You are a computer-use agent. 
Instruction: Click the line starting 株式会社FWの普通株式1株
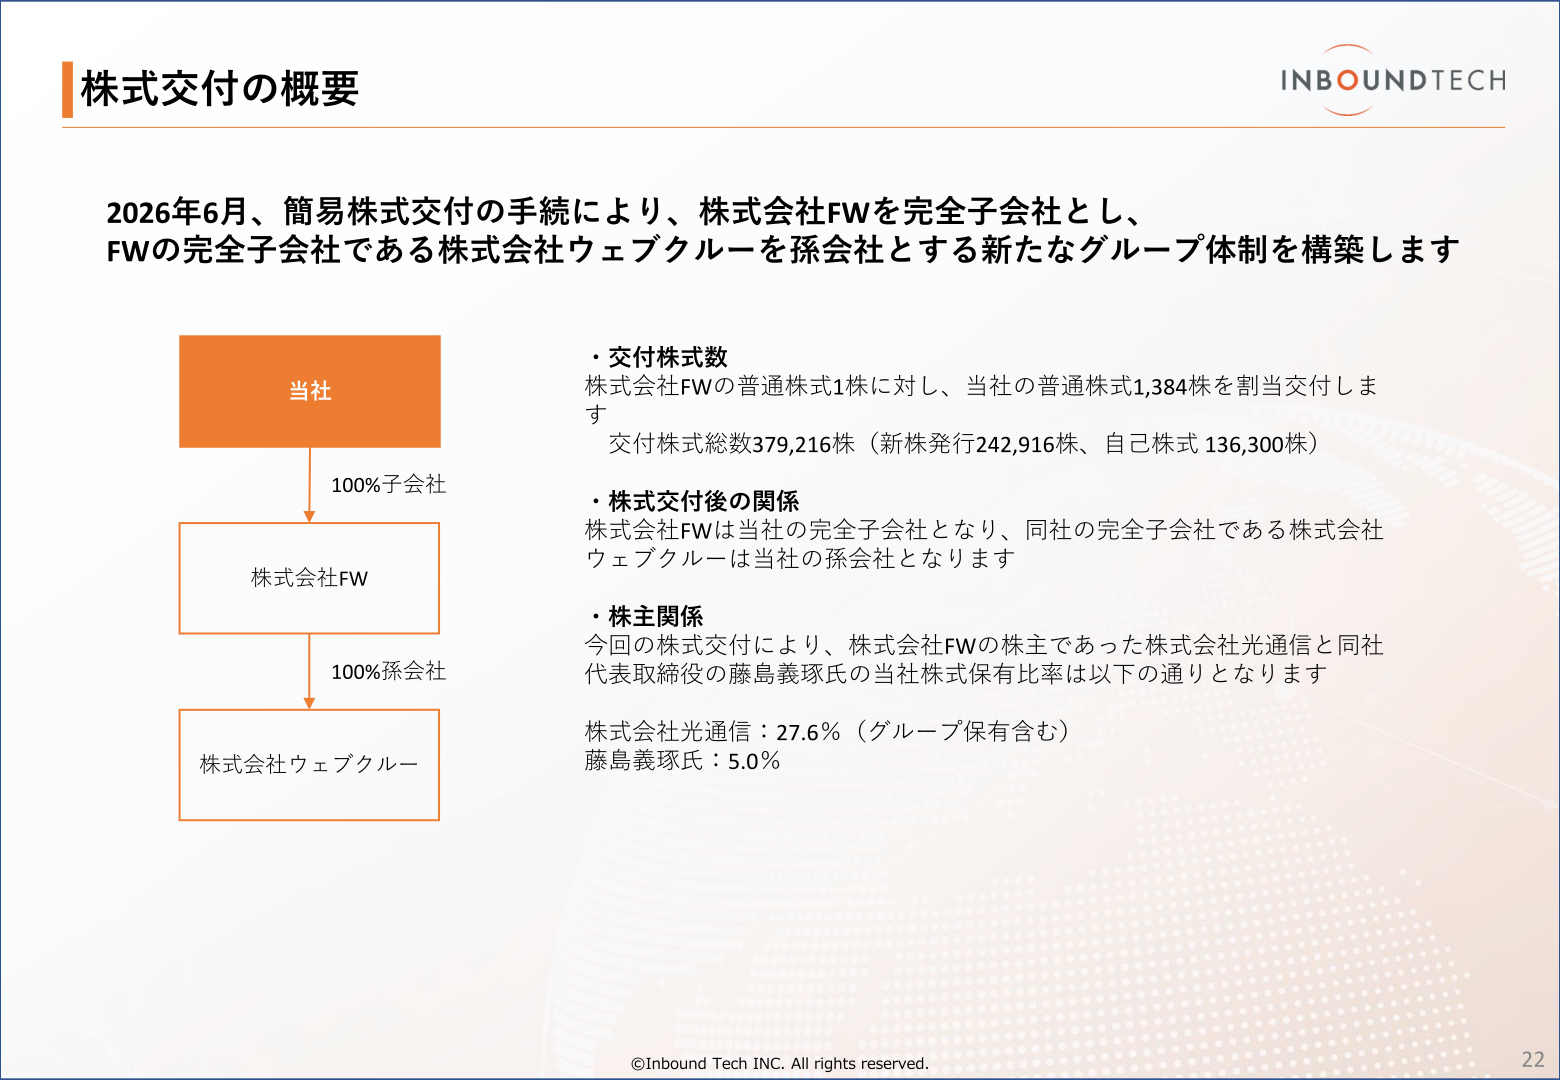[x=982, y=386]
